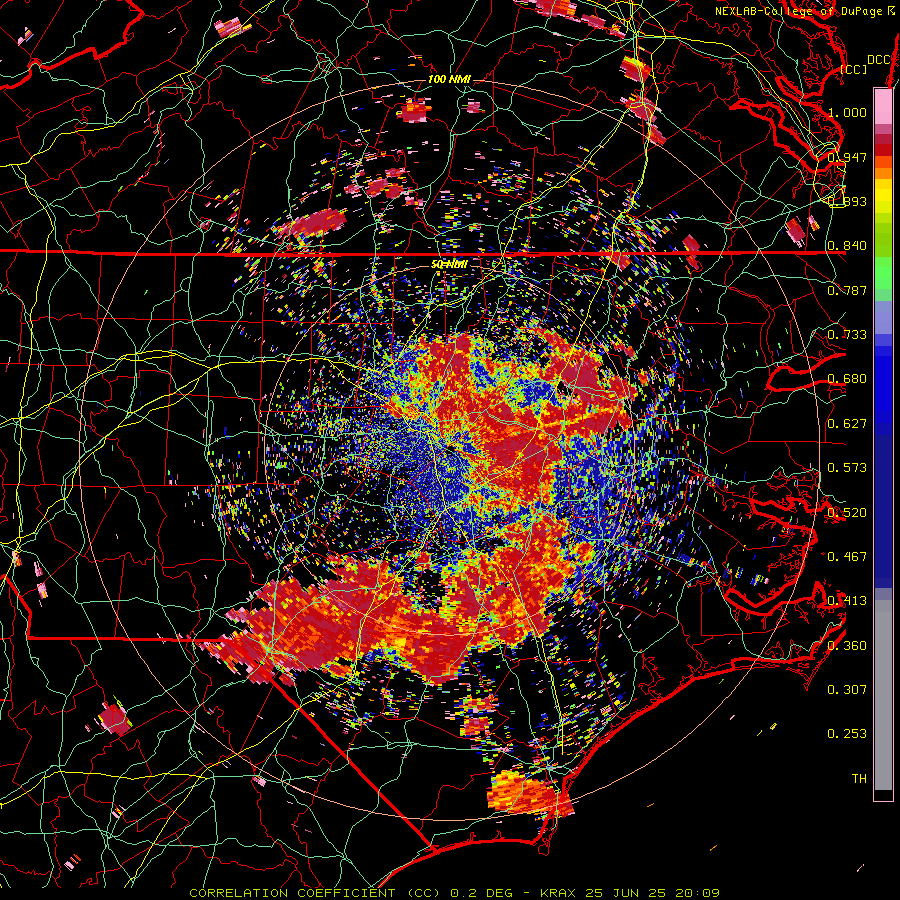Click the 1.000 value on the color scale
Image resolution: width=900 pixels, height=900 pixels.
coord(847,112)
